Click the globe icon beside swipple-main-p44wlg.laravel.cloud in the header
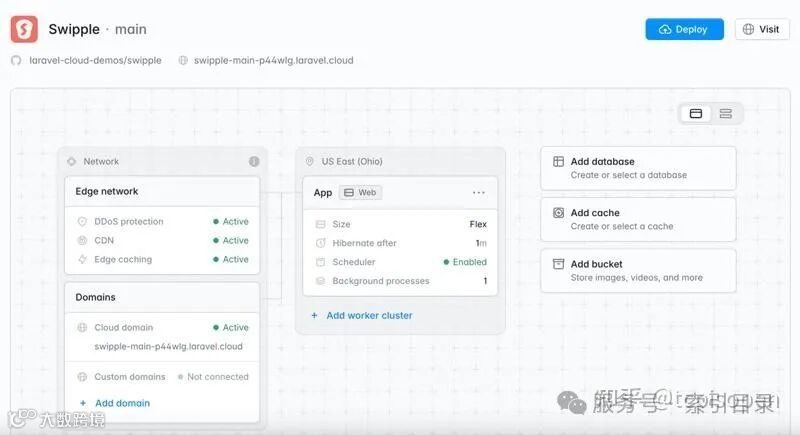The width and height of the screenshot is (800, 435). [x=183, y=61]
